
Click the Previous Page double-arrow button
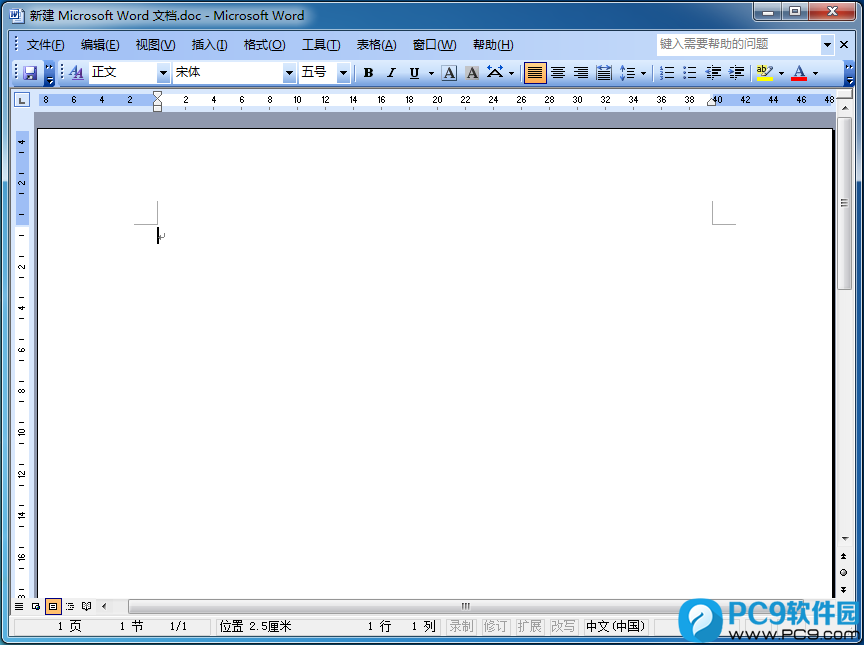coord(844,556)
